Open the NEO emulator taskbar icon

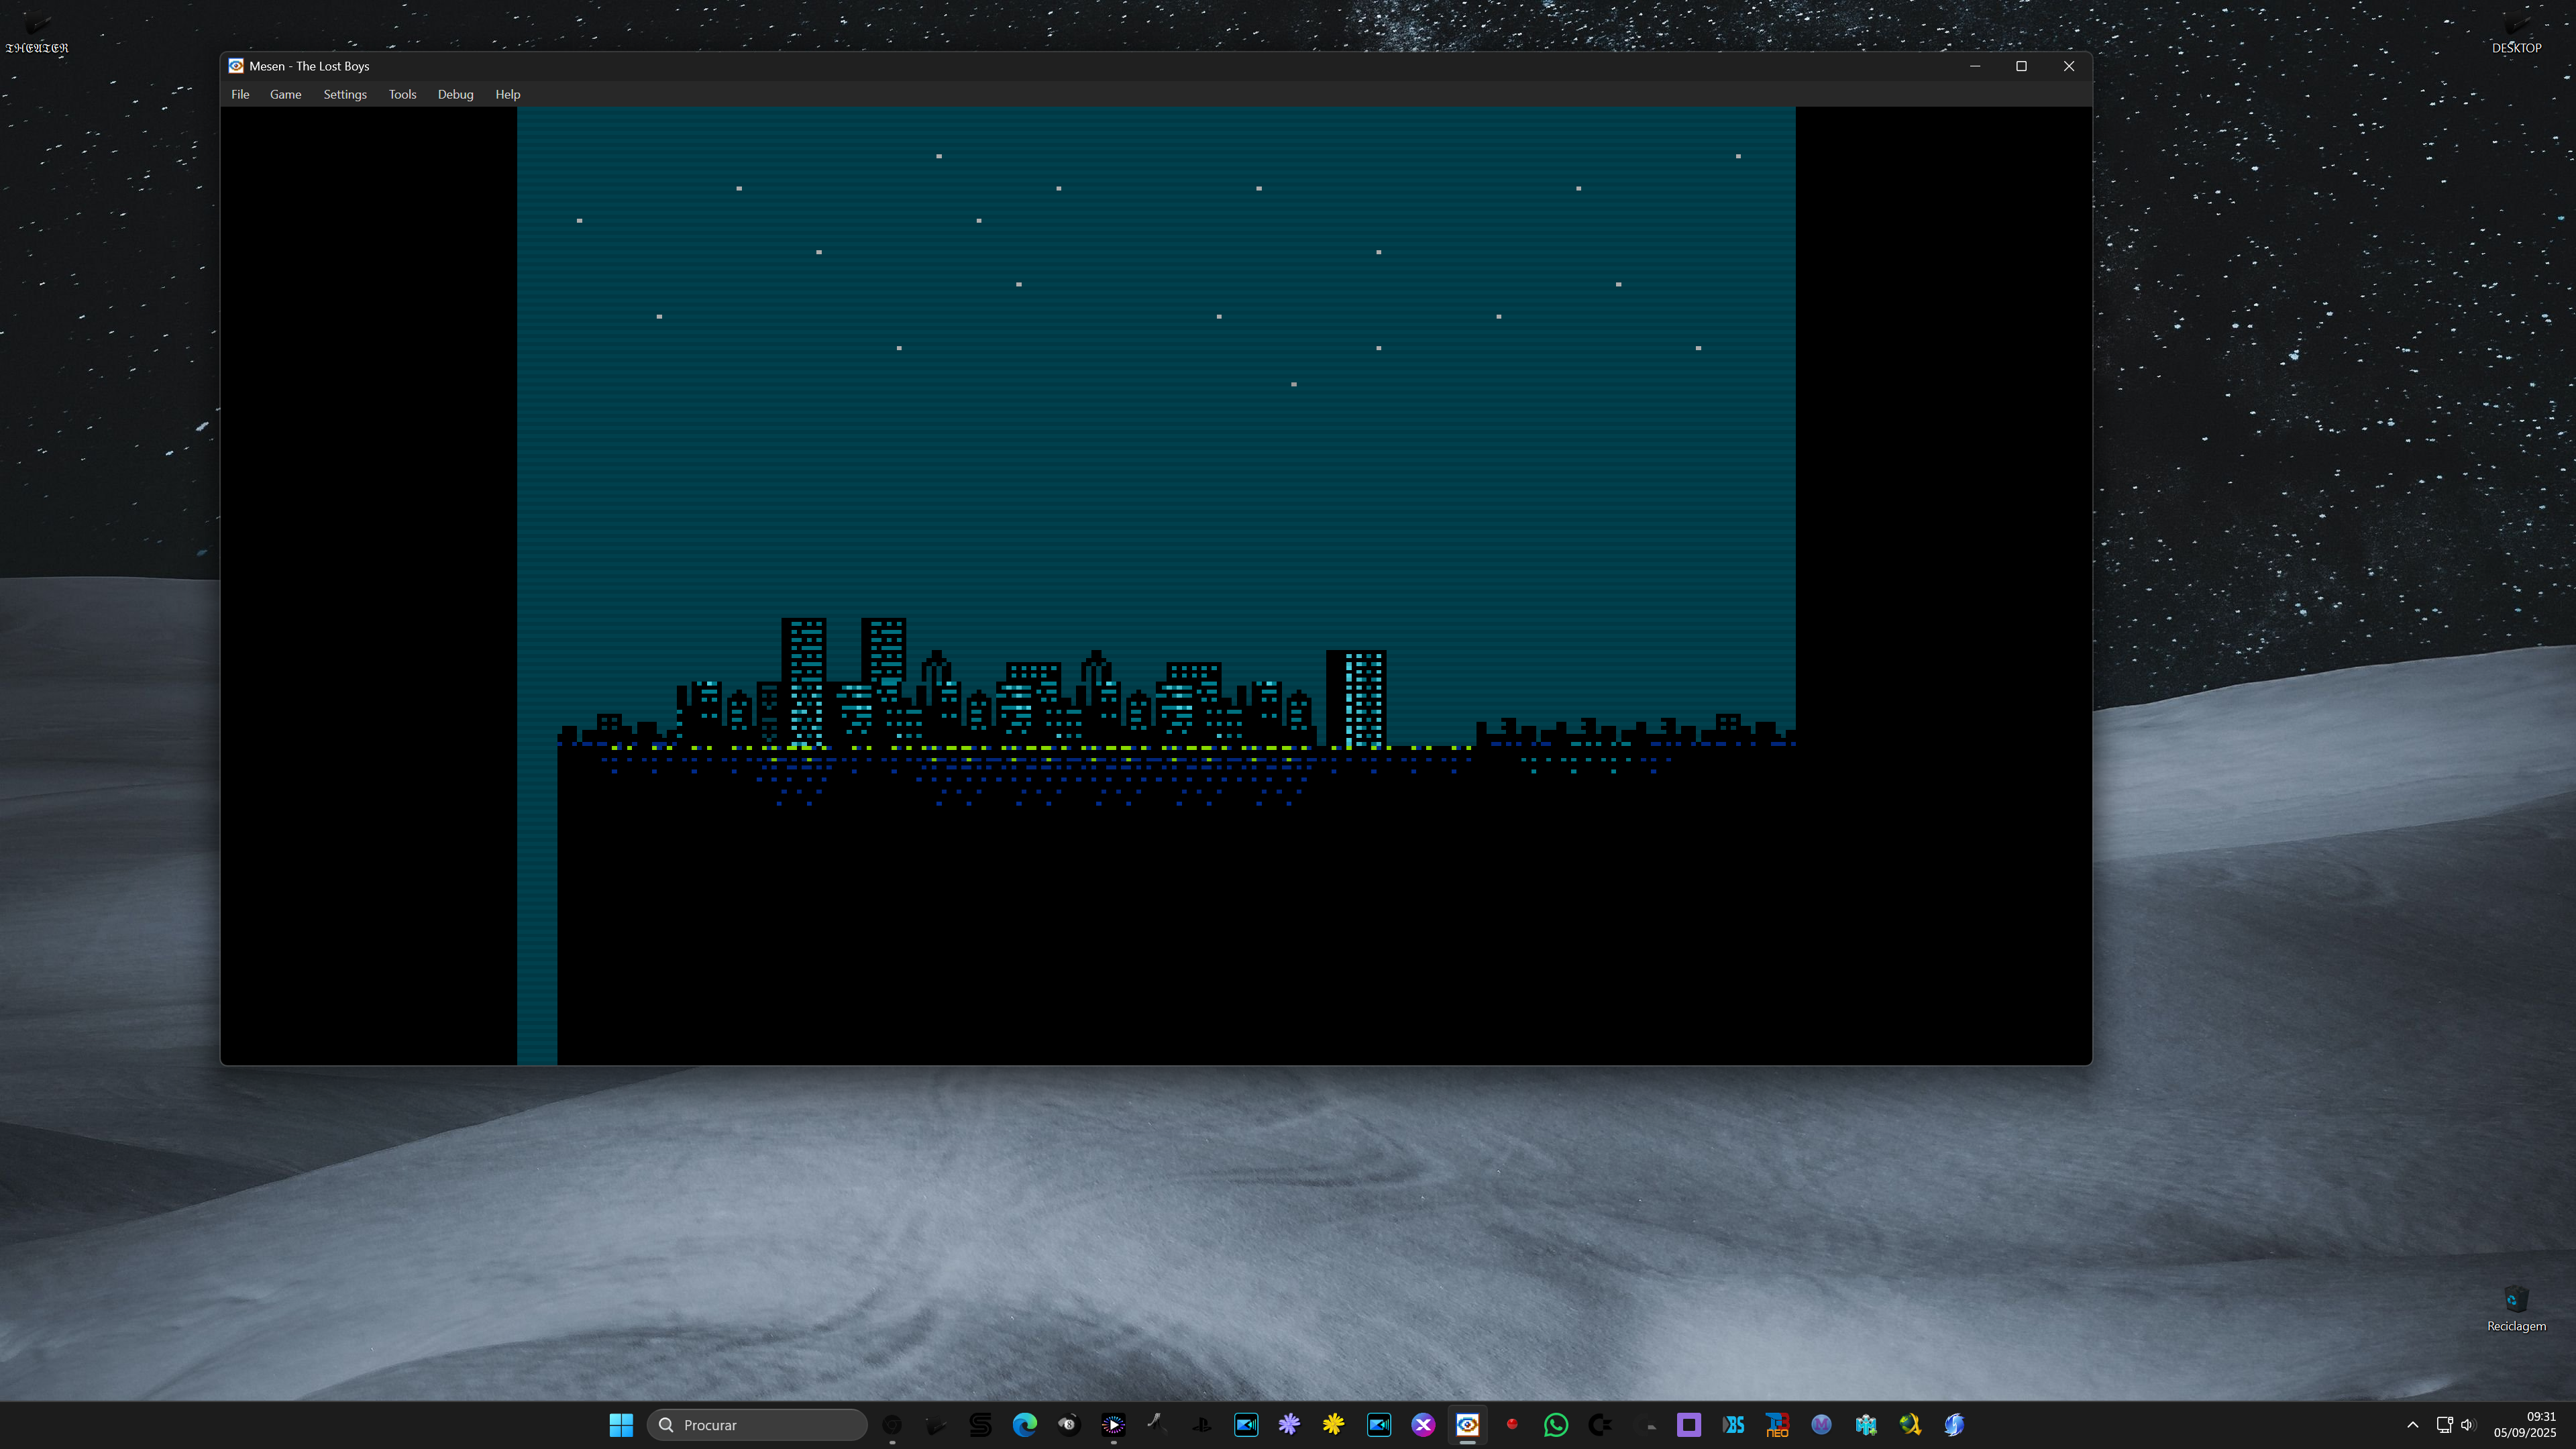click(1777, 1425)
